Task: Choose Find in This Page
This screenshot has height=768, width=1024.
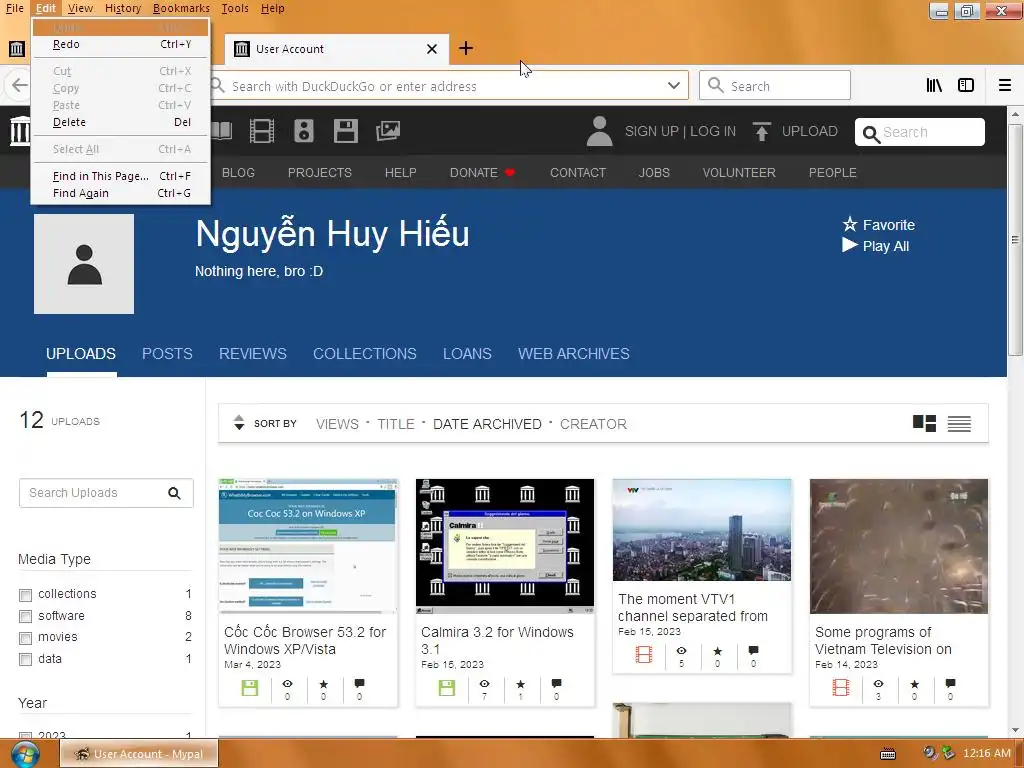Action: coord(121,176)
